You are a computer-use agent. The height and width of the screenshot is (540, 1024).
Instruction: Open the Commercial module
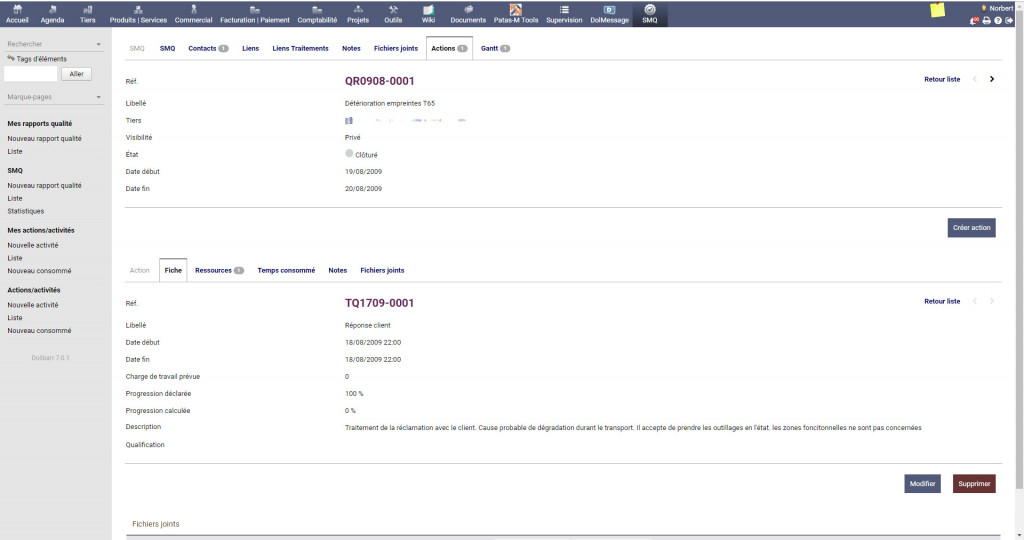click(x=193, y=14)
